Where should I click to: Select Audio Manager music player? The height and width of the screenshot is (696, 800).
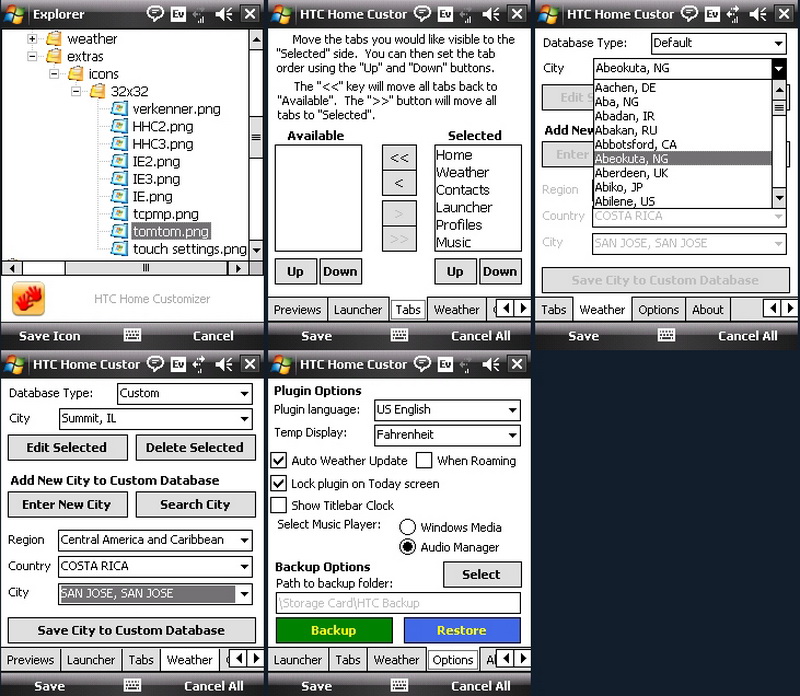(x=407, y=547)
